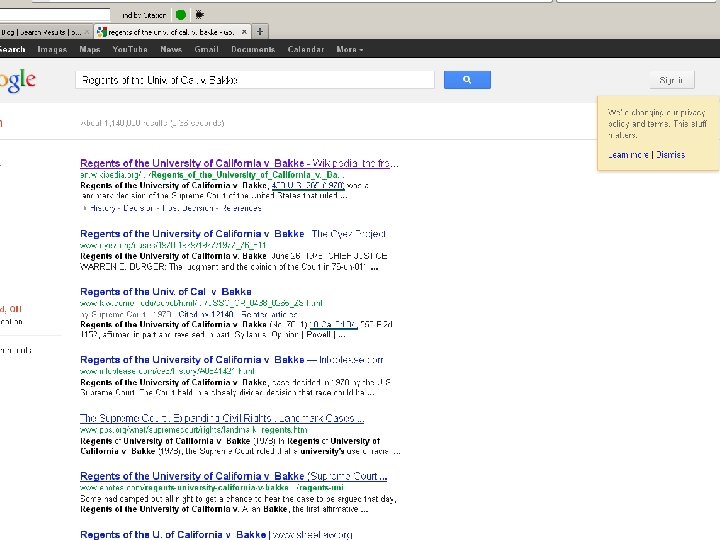The height and width of the screenshot is (540, 720).
Task: Click the results count text
Action: click(152, 123)
